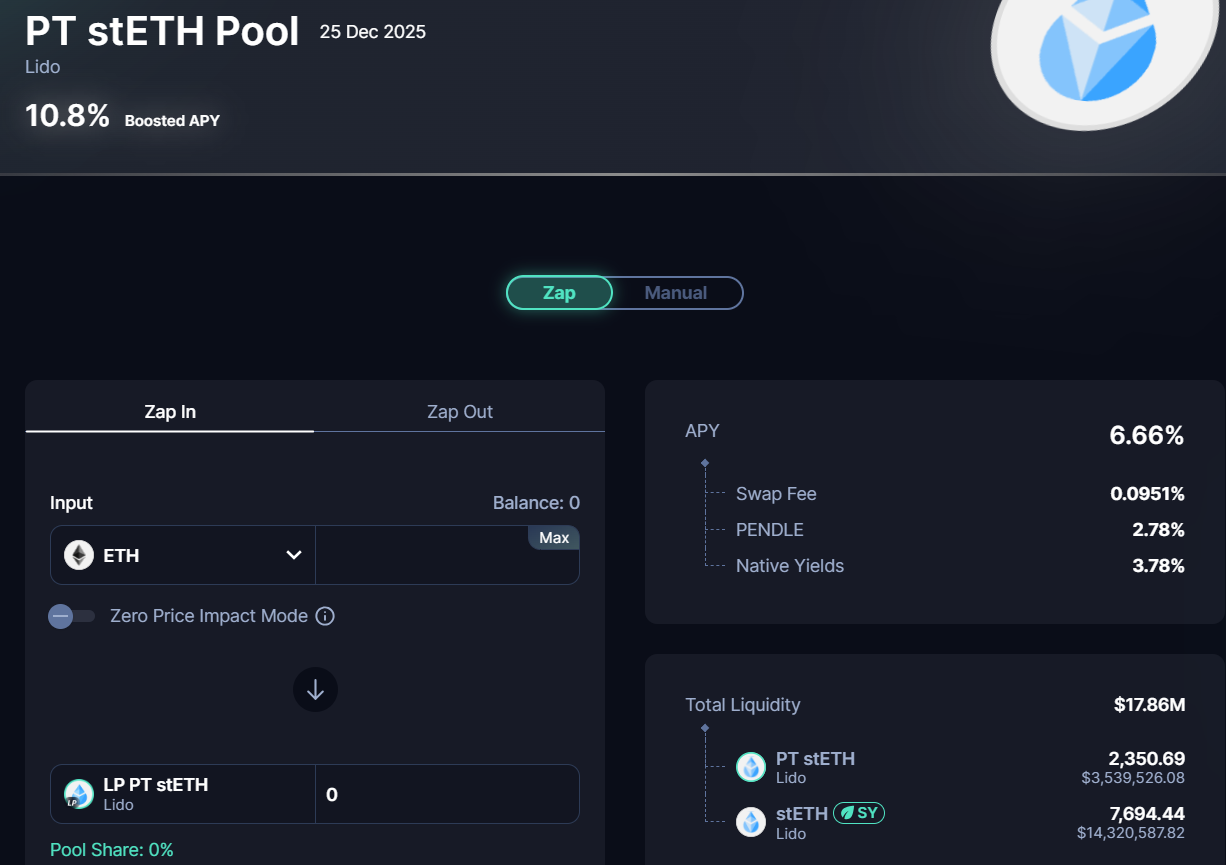
Task: Click the LP PT stETH token icon
Action: click(x=78, y=794)
